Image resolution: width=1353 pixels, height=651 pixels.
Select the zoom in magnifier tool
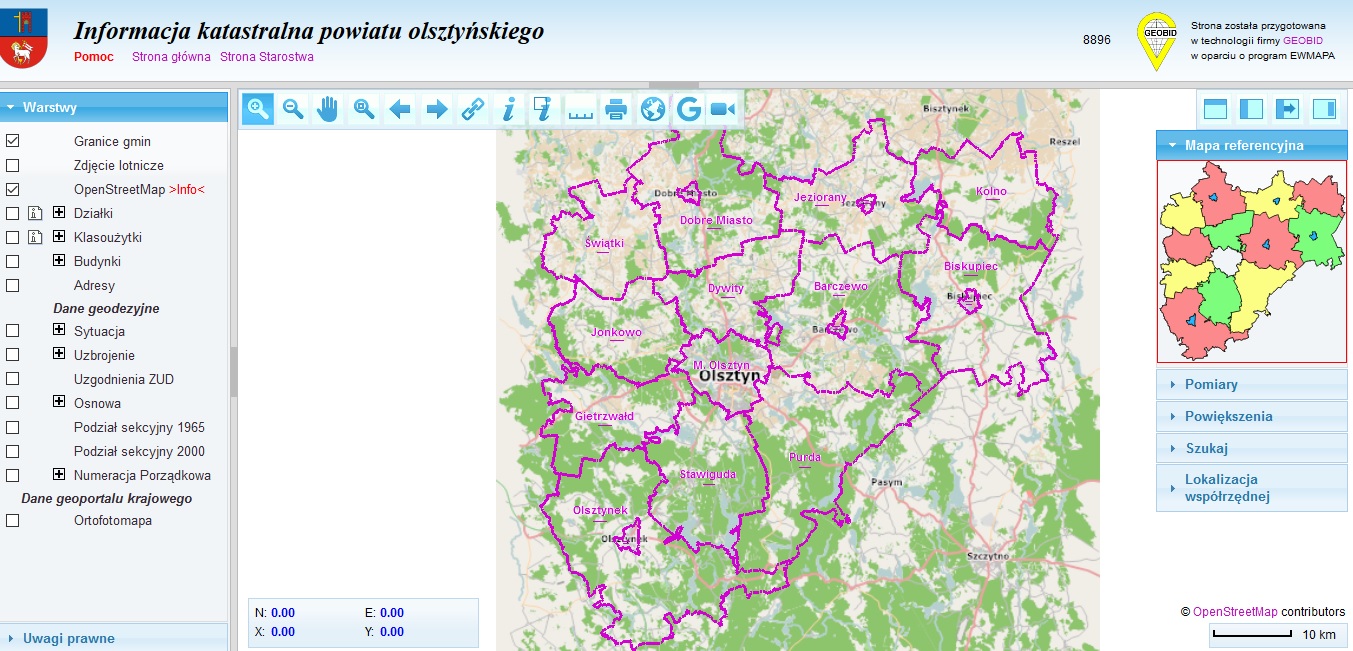(258, 109)
